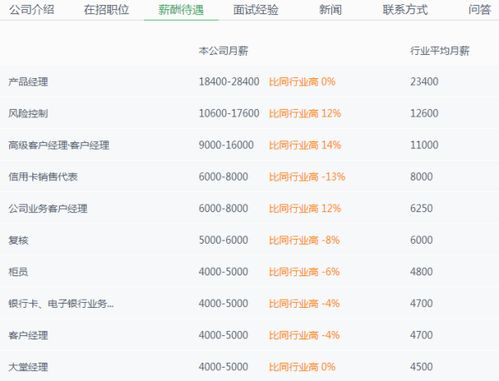The width and height of the screenshot is (499, 381).
Task: Click industry average value 6250
Action: (x=422, y=208)
